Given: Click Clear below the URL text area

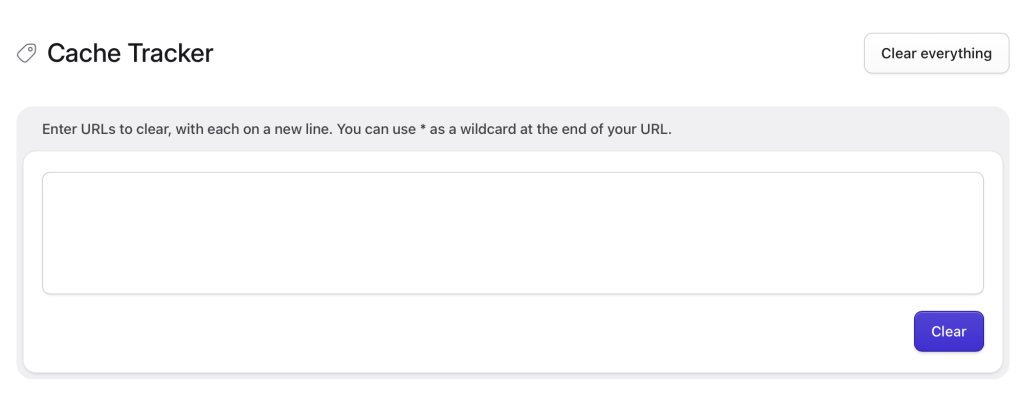Looking at the screenshot, I should [x=948, y=331].
